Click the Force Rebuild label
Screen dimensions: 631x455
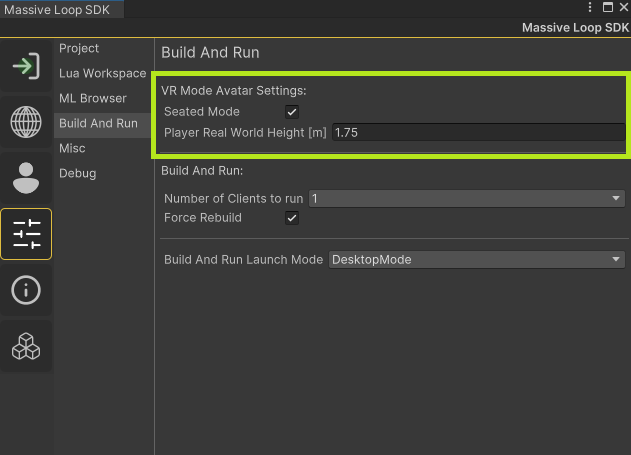pyautogui.click(x=203, y=218)
